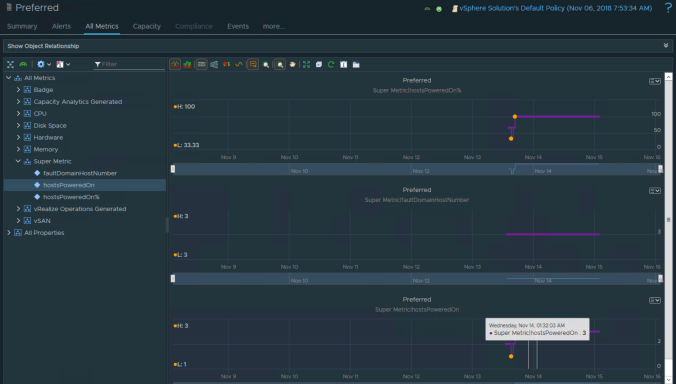Click the blue gear icon above tree
676x384 pixels.
(x=41, y=64)
